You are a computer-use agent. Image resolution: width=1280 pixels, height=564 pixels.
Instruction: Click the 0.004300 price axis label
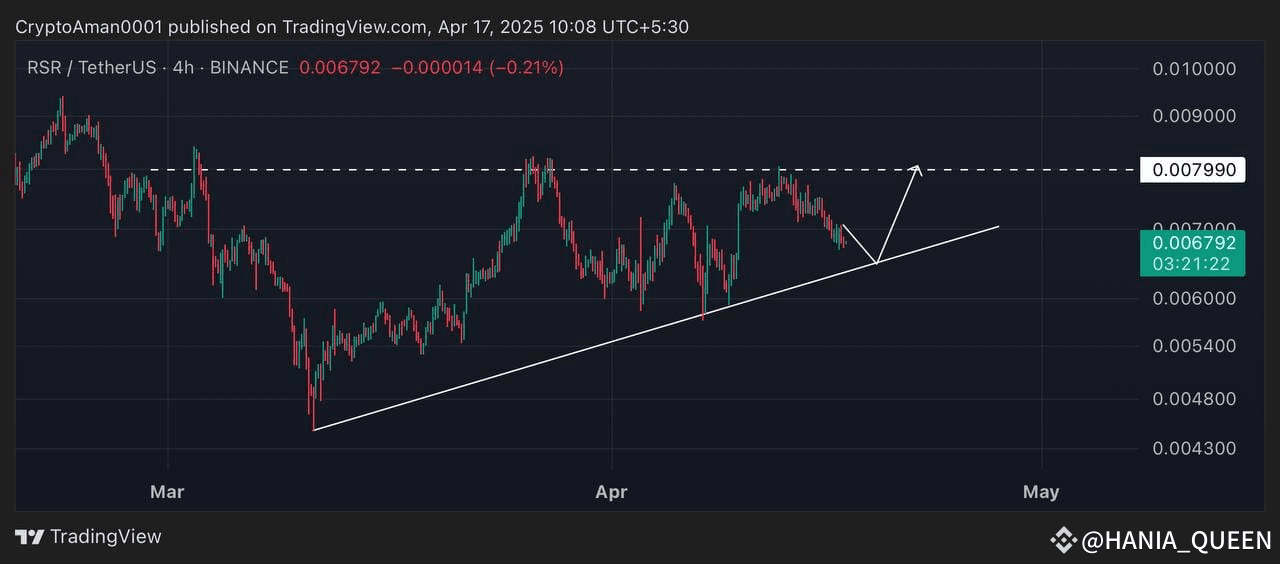1194,449
